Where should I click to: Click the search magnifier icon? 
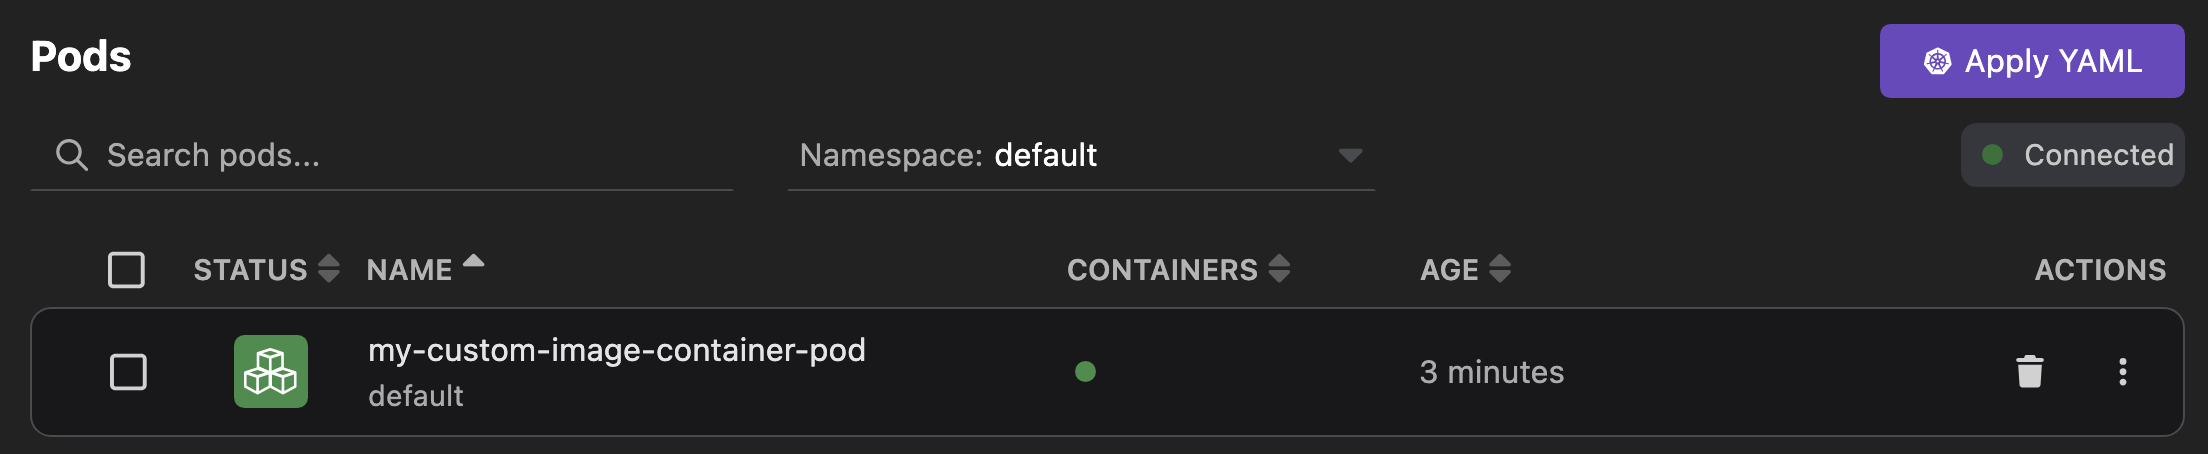[71, 155]
